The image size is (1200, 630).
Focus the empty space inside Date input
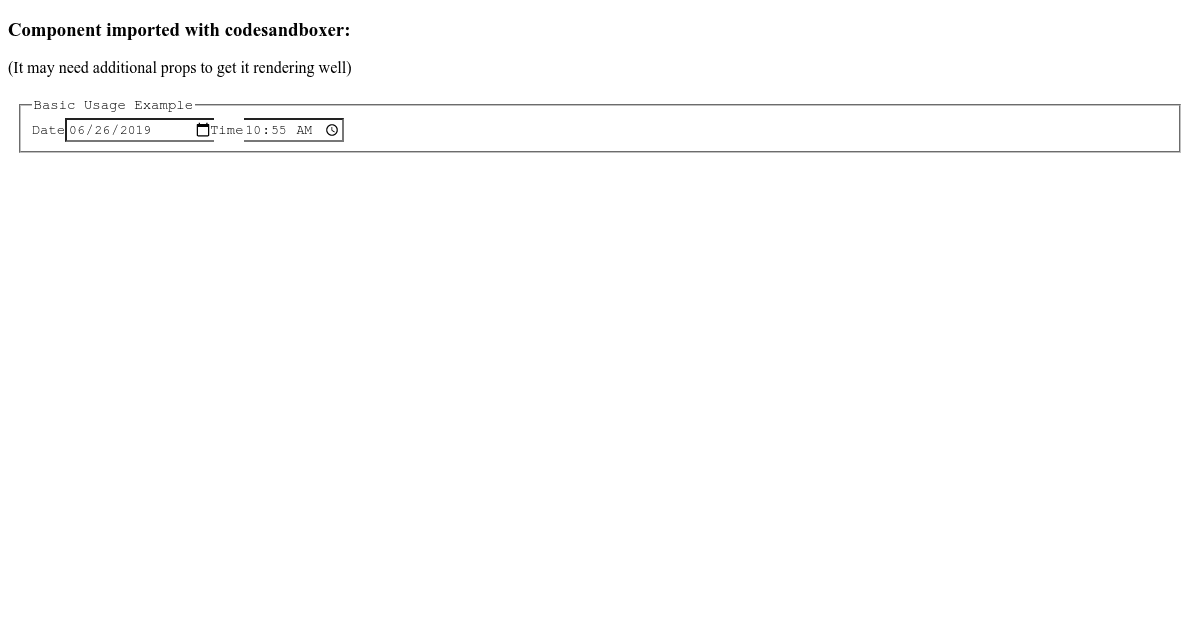(x=174, y=130)
